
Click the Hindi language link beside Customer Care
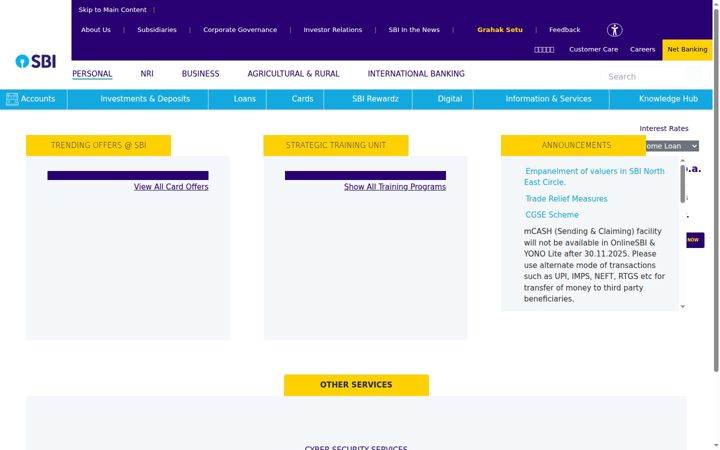click(544, 50)
